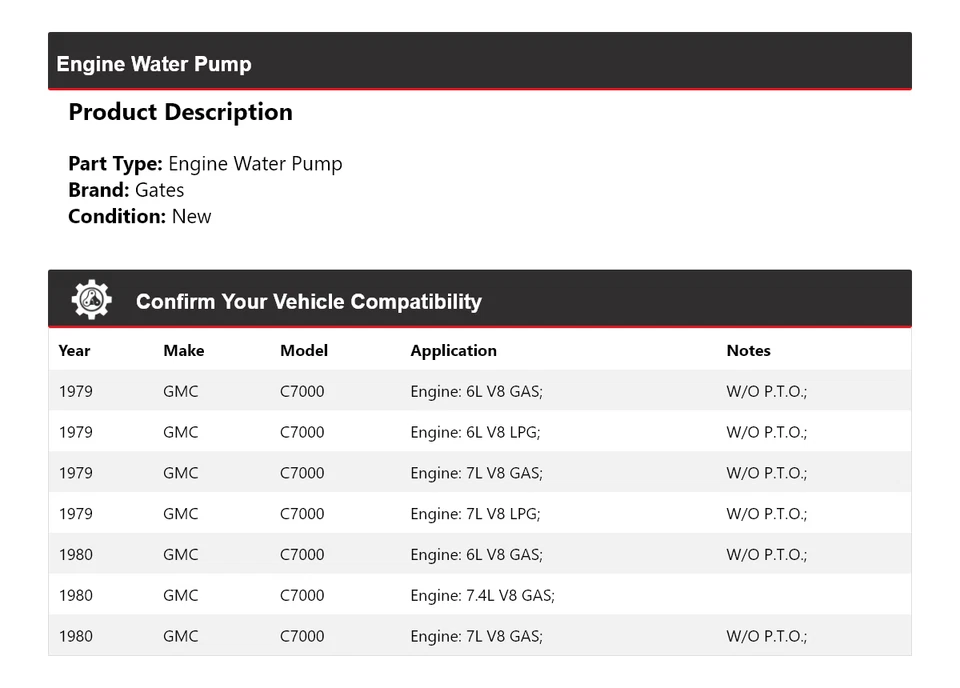Click W/O P.T.O. note in last row
This screenshot has width=960, height=688.
coord(766,636)
